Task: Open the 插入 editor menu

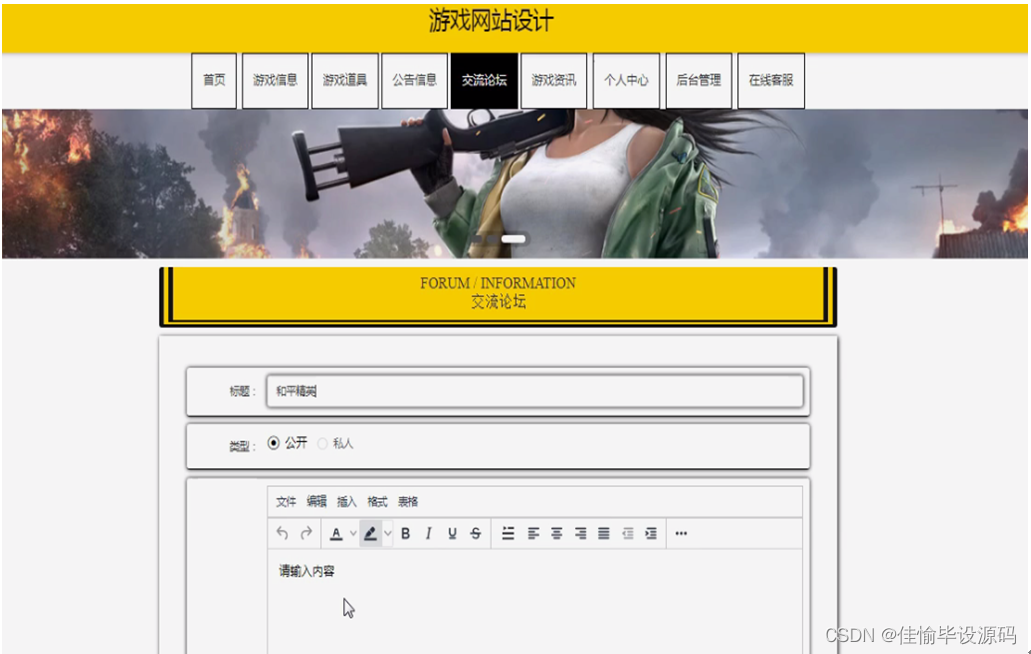Action: pos(347,502)
